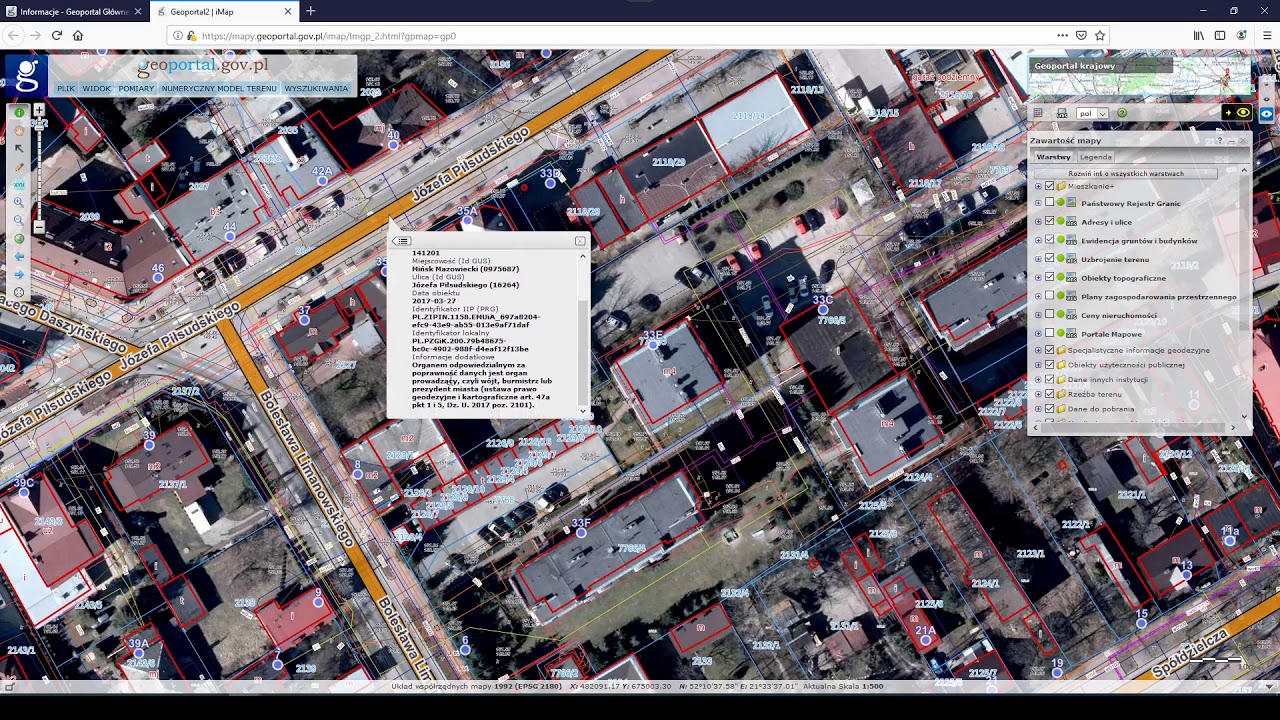Expand Państwowy Rejestr Granic tree node
Screen dimensions: 1280x720
click(1038, 203)
